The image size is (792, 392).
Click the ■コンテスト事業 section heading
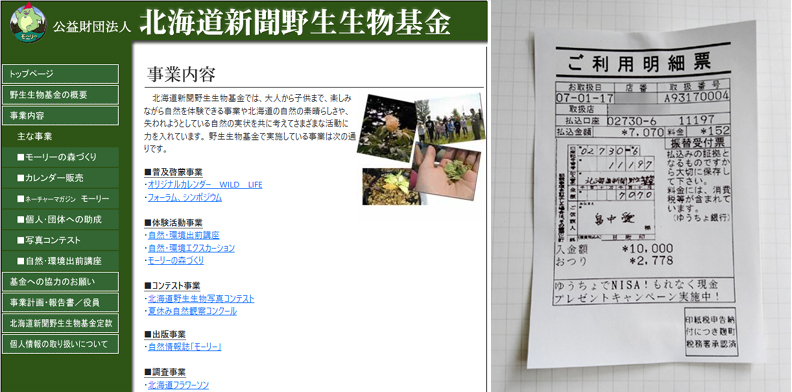coord(172,286)
